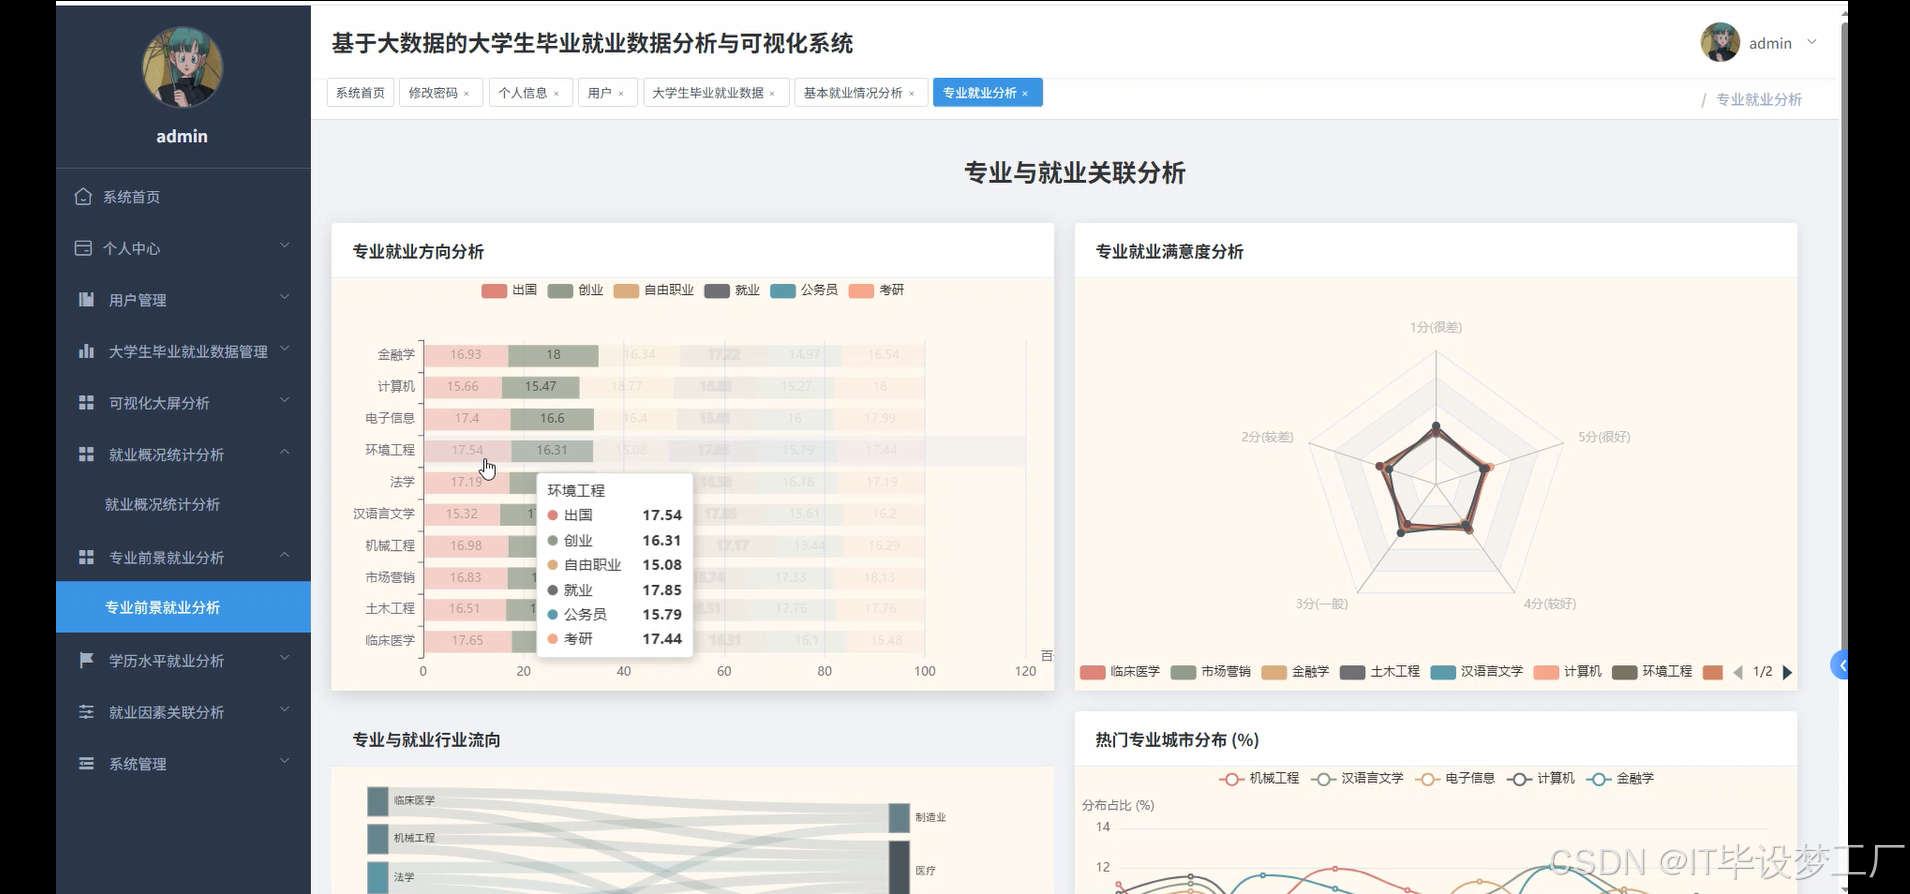Click the 个人中心 sidebar icon
This screenshot has width=1910, height=894.
pyautogui.click(x=83, y=248)
